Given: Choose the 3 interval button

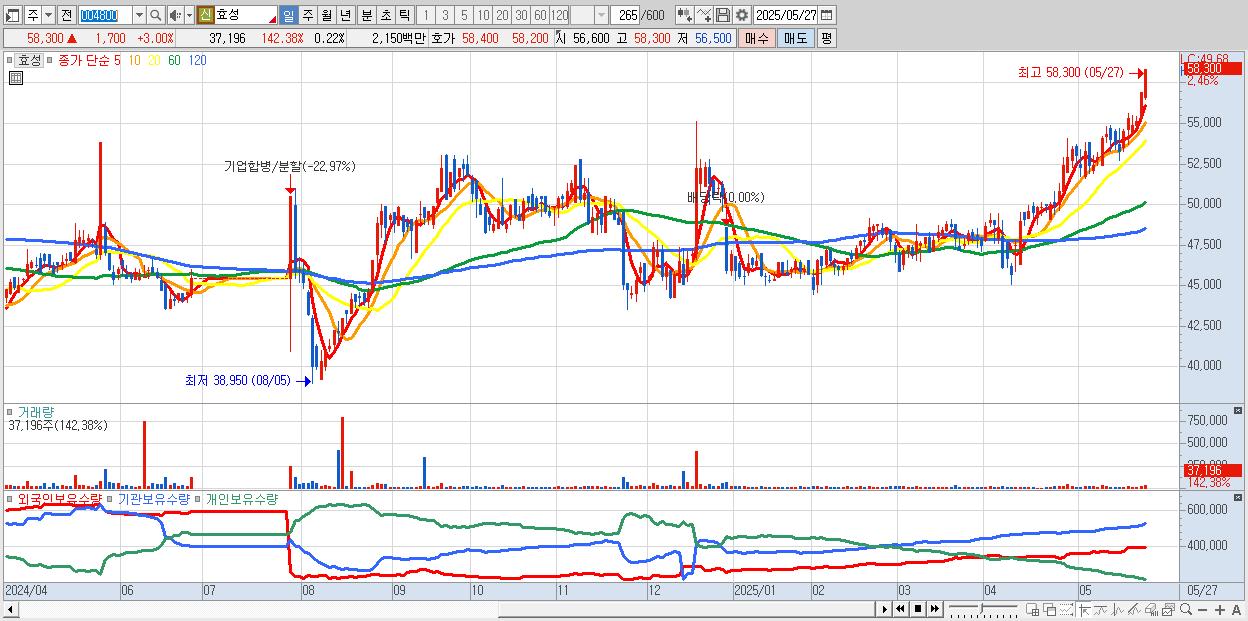Looking at the screenshot, I should (x=445, y=15).
